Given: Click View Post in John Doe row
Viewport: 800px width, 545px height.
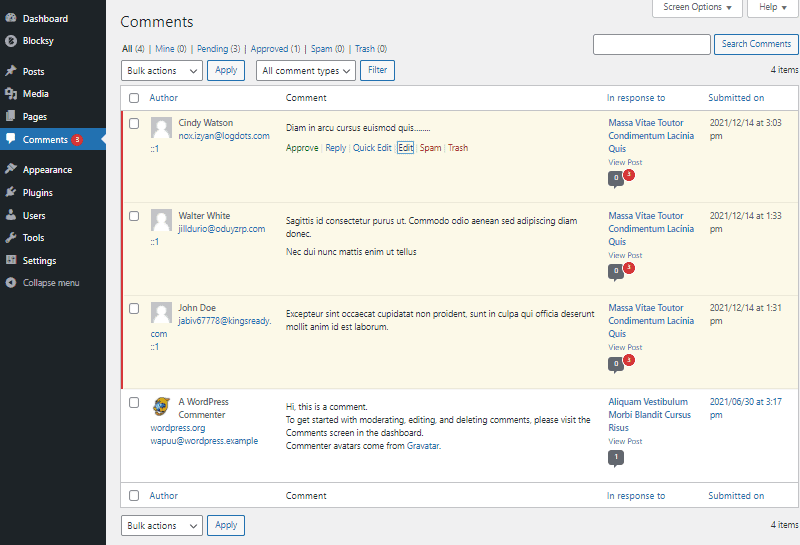Looking at the screenshot, I should pyautogui.click(x=625, y=347).
